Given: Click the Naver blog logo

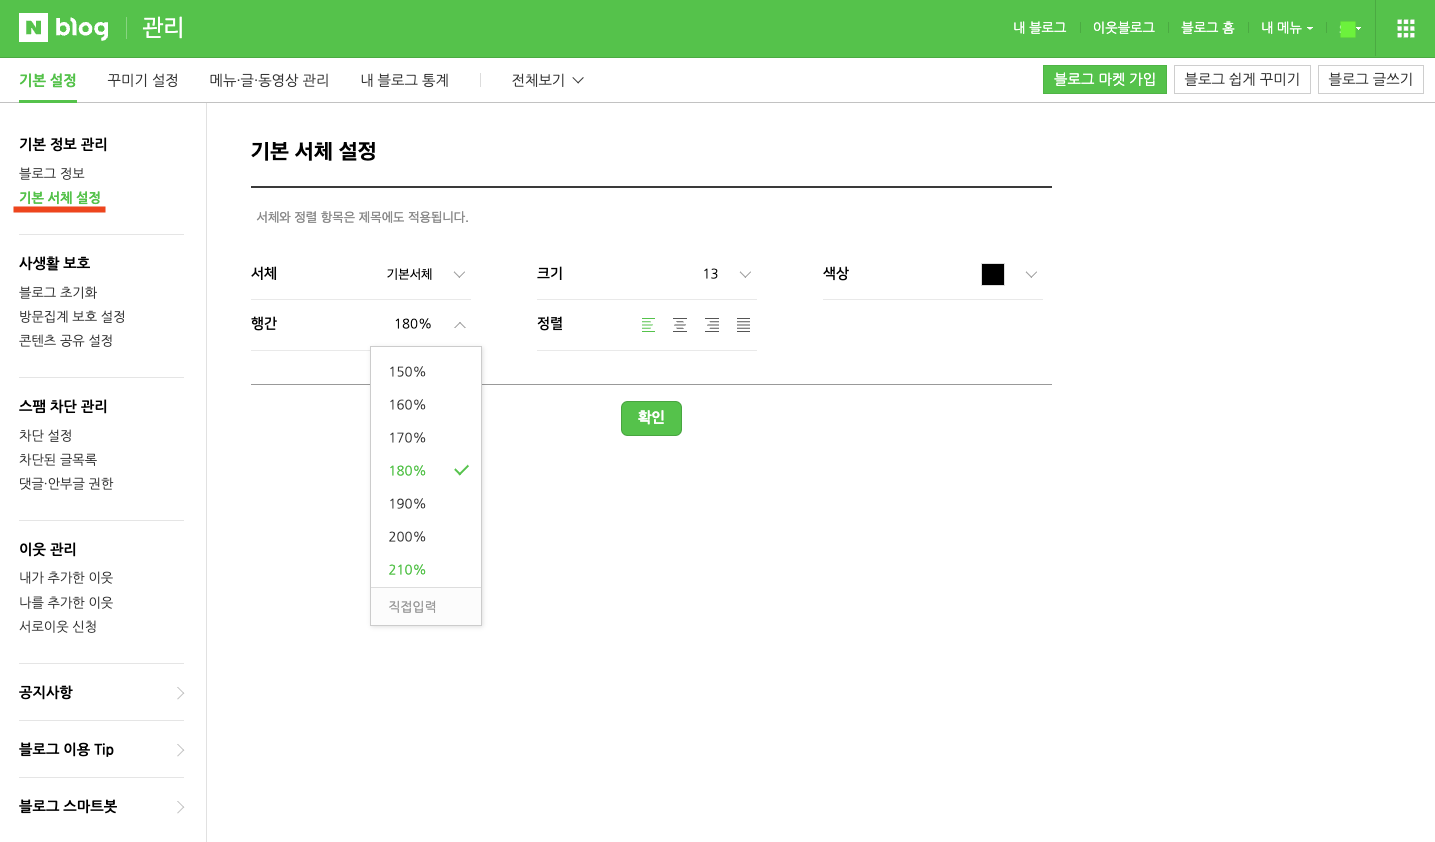Looking at the screenshot, I should click(x=64, y=28).
